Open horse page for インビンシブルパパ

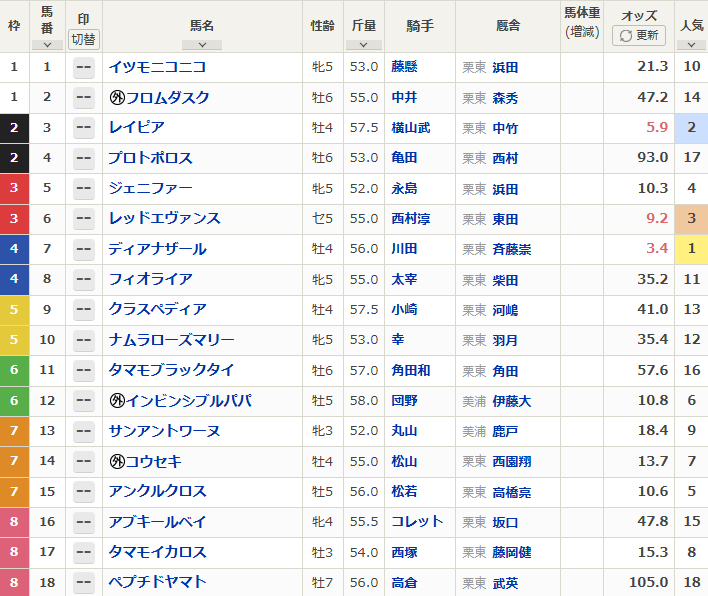click(x=189, y=400)
